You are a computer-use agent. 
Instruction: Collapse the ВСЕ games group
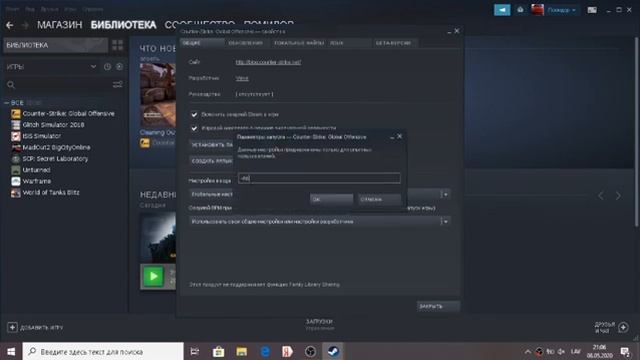[x=7, y=103]
